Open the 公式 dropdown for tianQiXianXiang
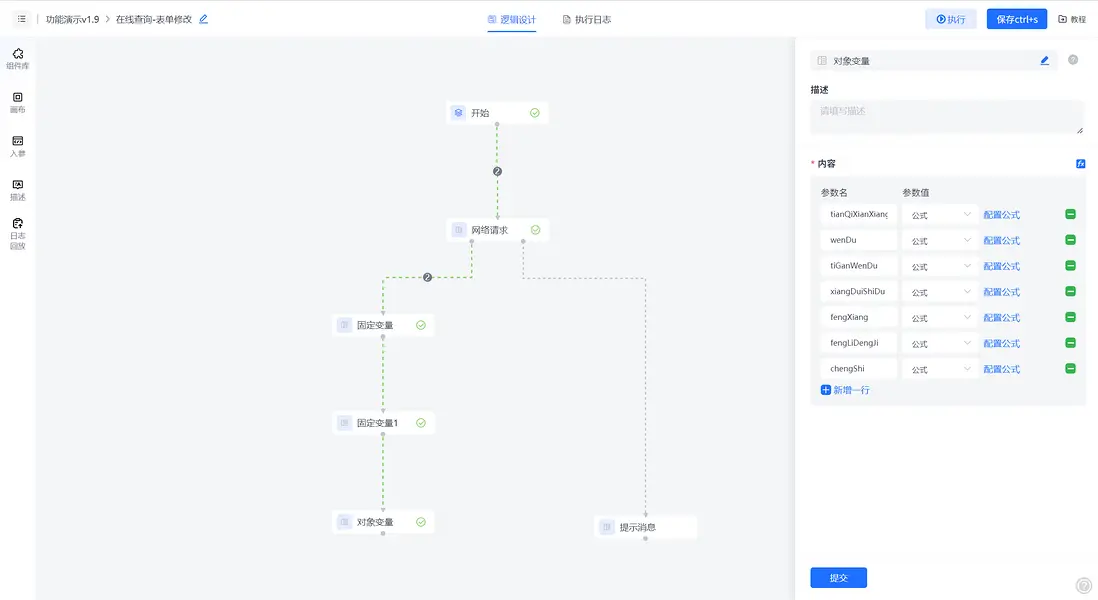 tap(939, 214)
